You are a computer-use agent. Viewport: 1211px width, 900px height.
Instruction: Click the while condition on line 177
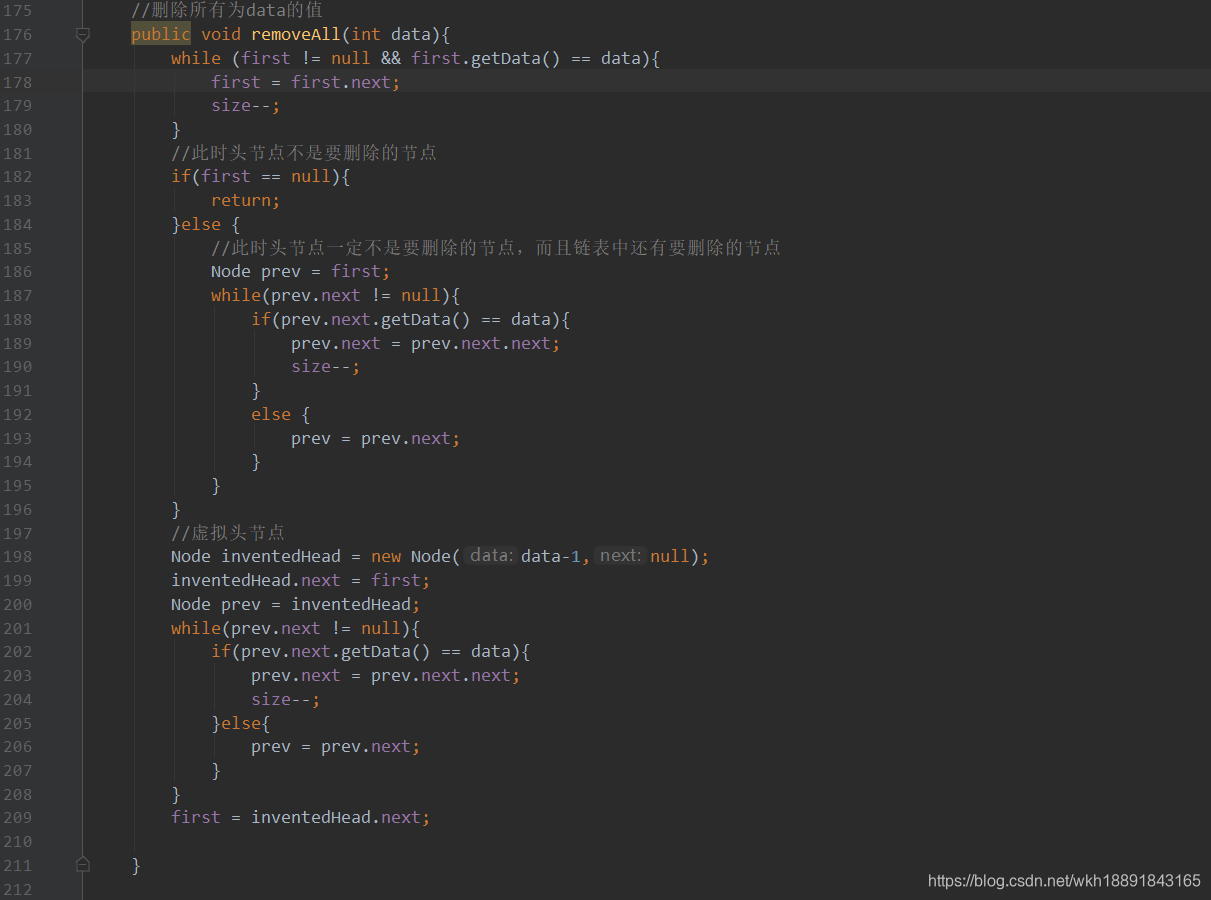tap(441, 59)
